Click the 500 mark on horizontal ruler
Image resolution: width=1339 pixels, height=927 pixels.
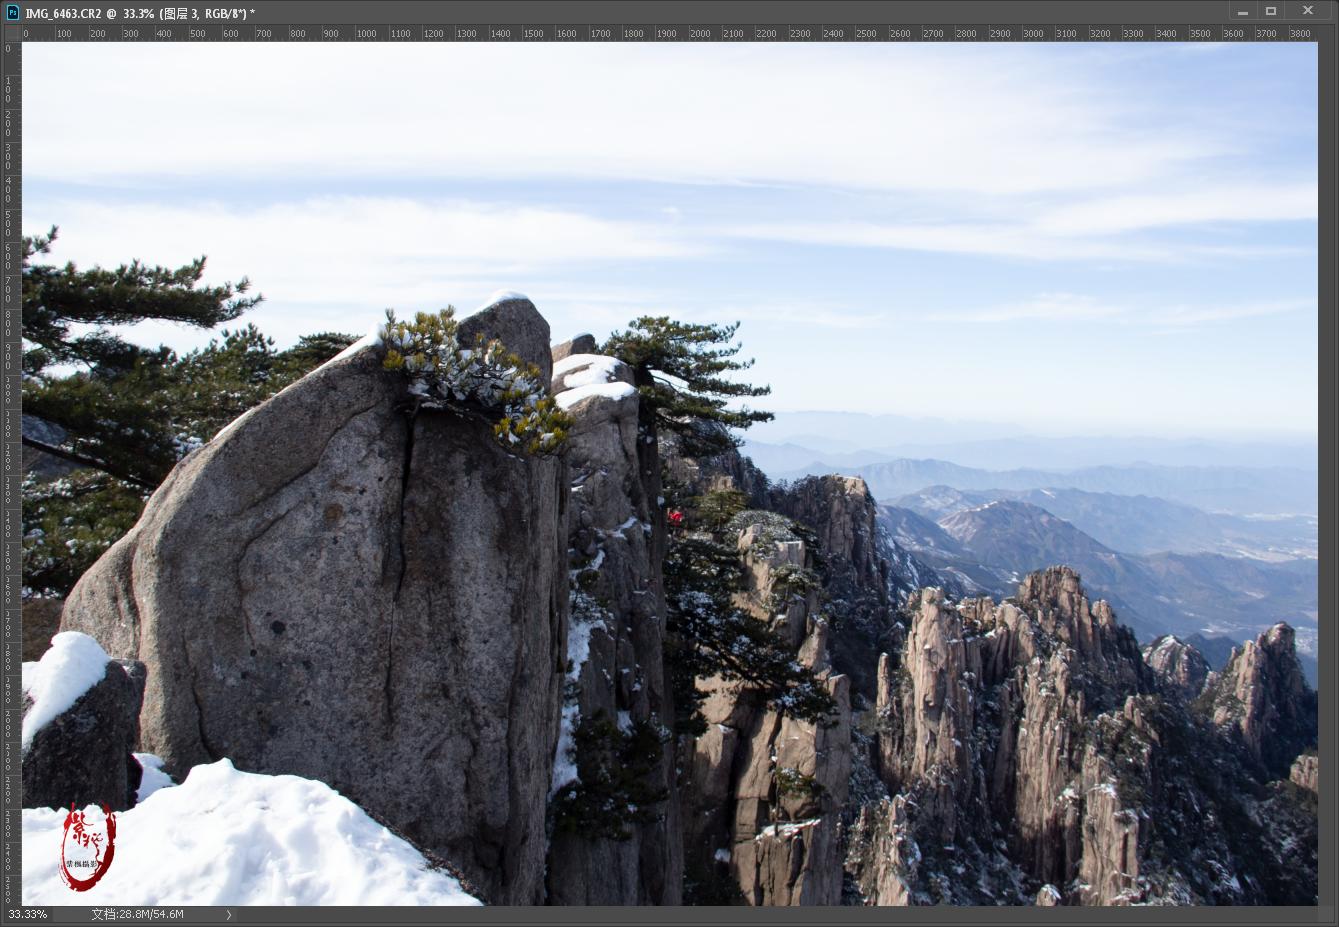(x=198, y=34)
